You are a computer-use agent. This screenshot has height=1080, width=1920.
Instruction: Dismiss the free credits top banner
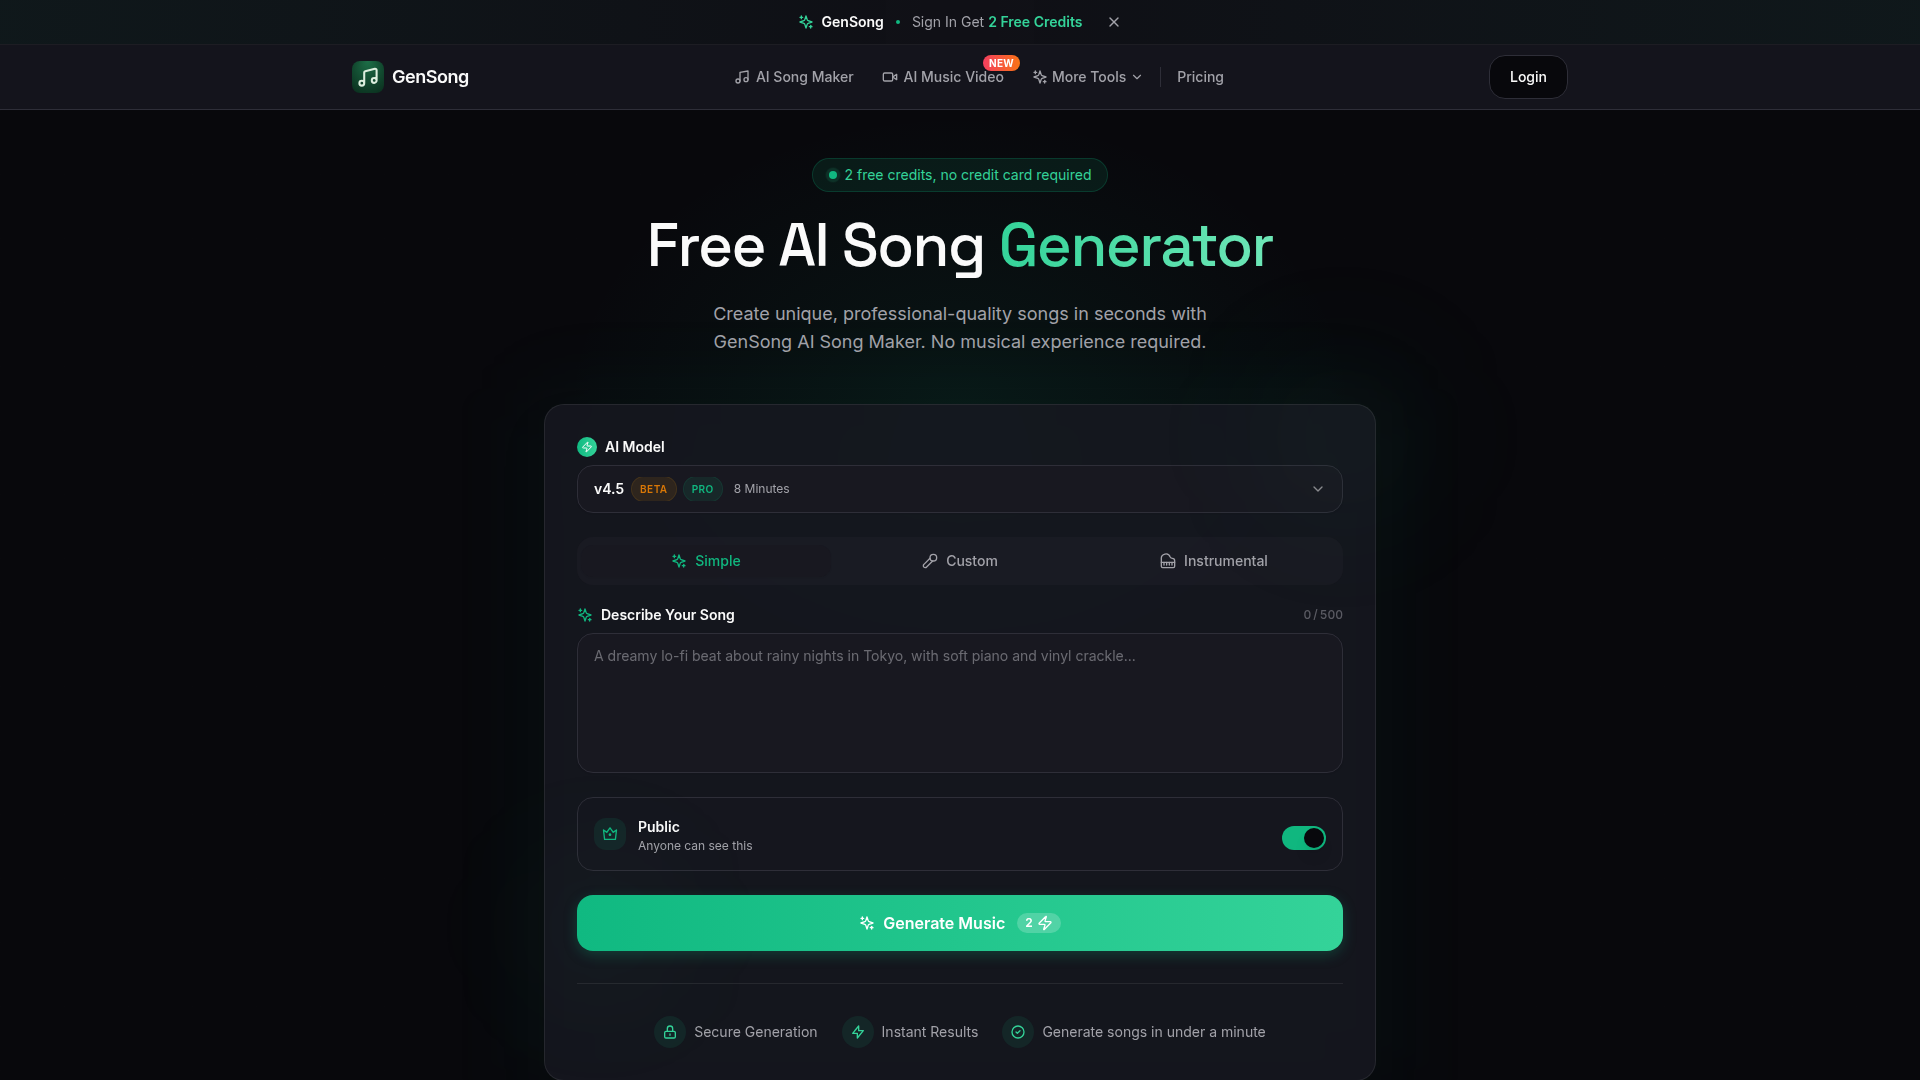click(x=1114, y=22)
